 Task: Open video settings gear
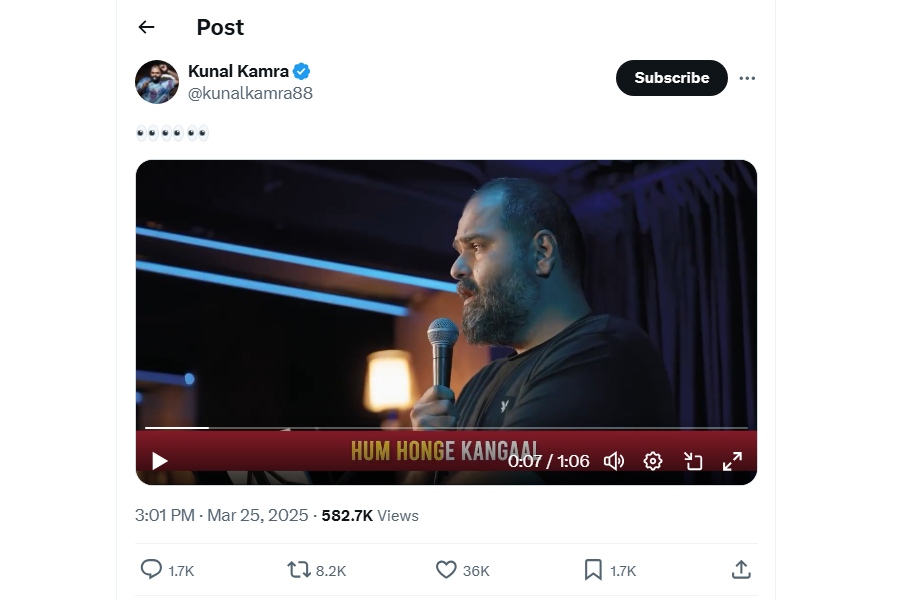[653, 461]
